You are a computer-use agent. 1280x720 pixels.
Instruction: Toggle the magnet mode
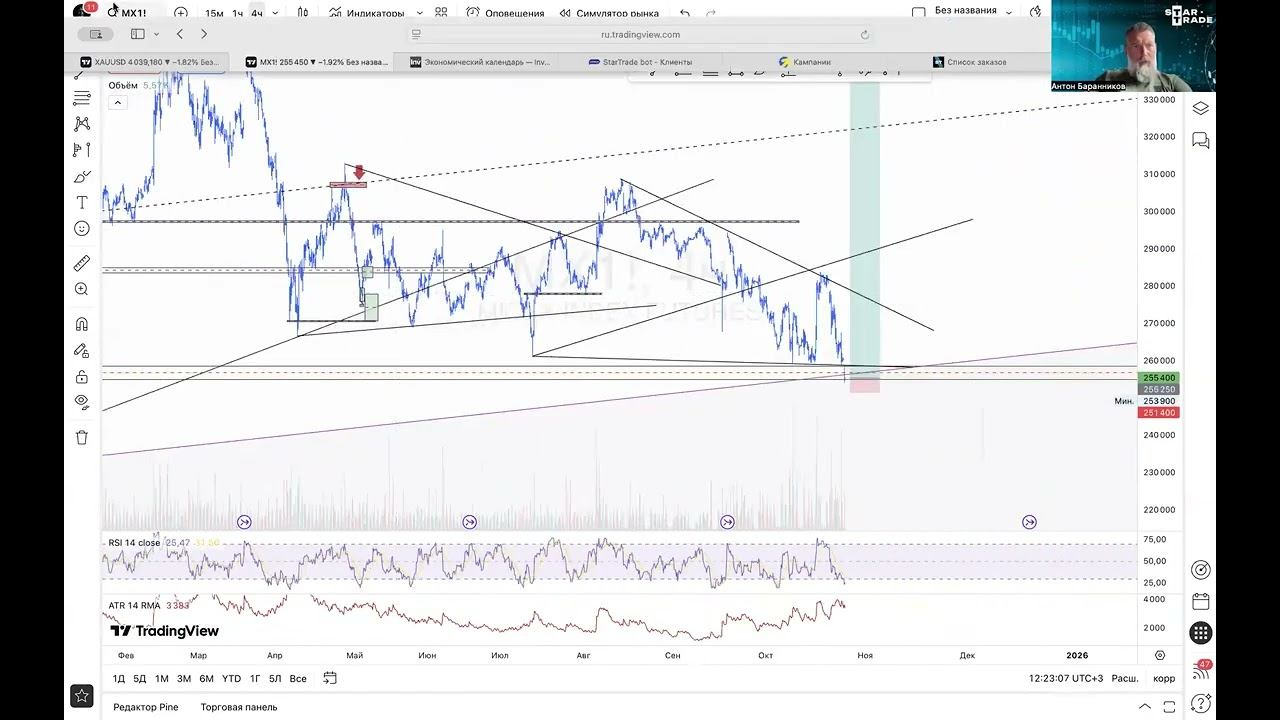82,324
